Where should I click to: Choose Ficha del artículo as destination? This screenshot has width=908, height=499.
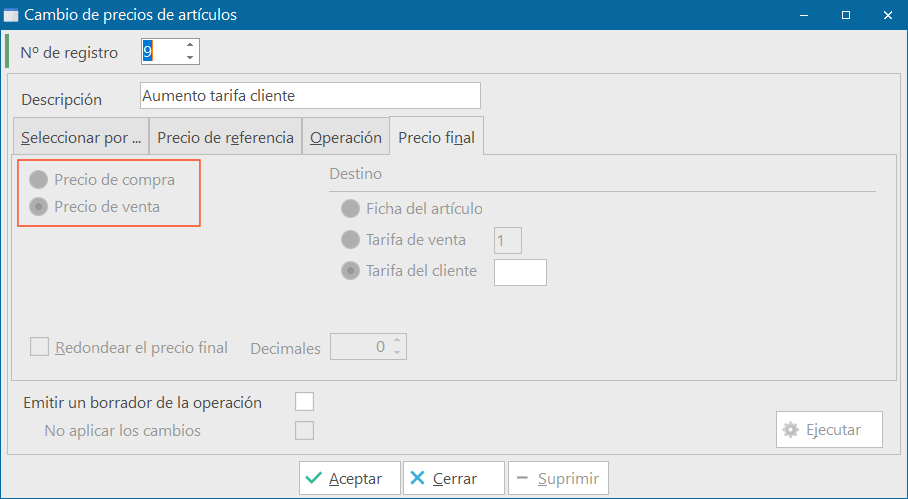coord(350,208)
